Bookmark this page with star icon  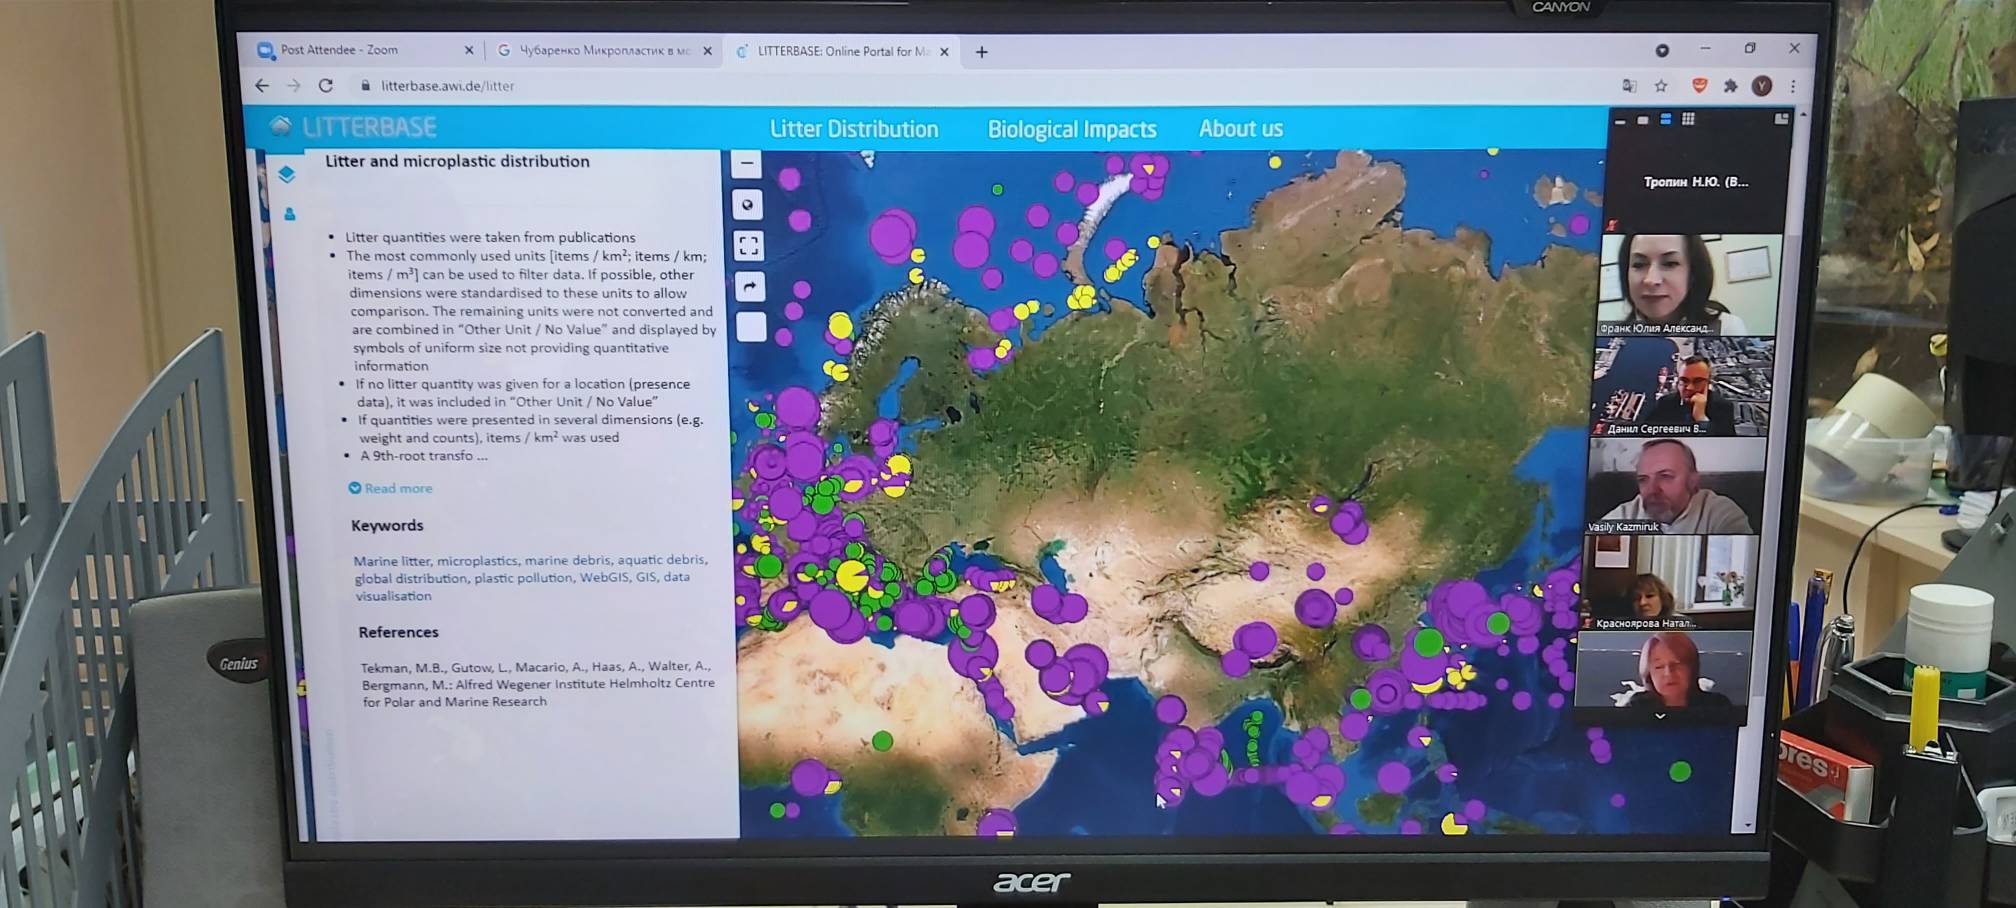[1661, 86]
